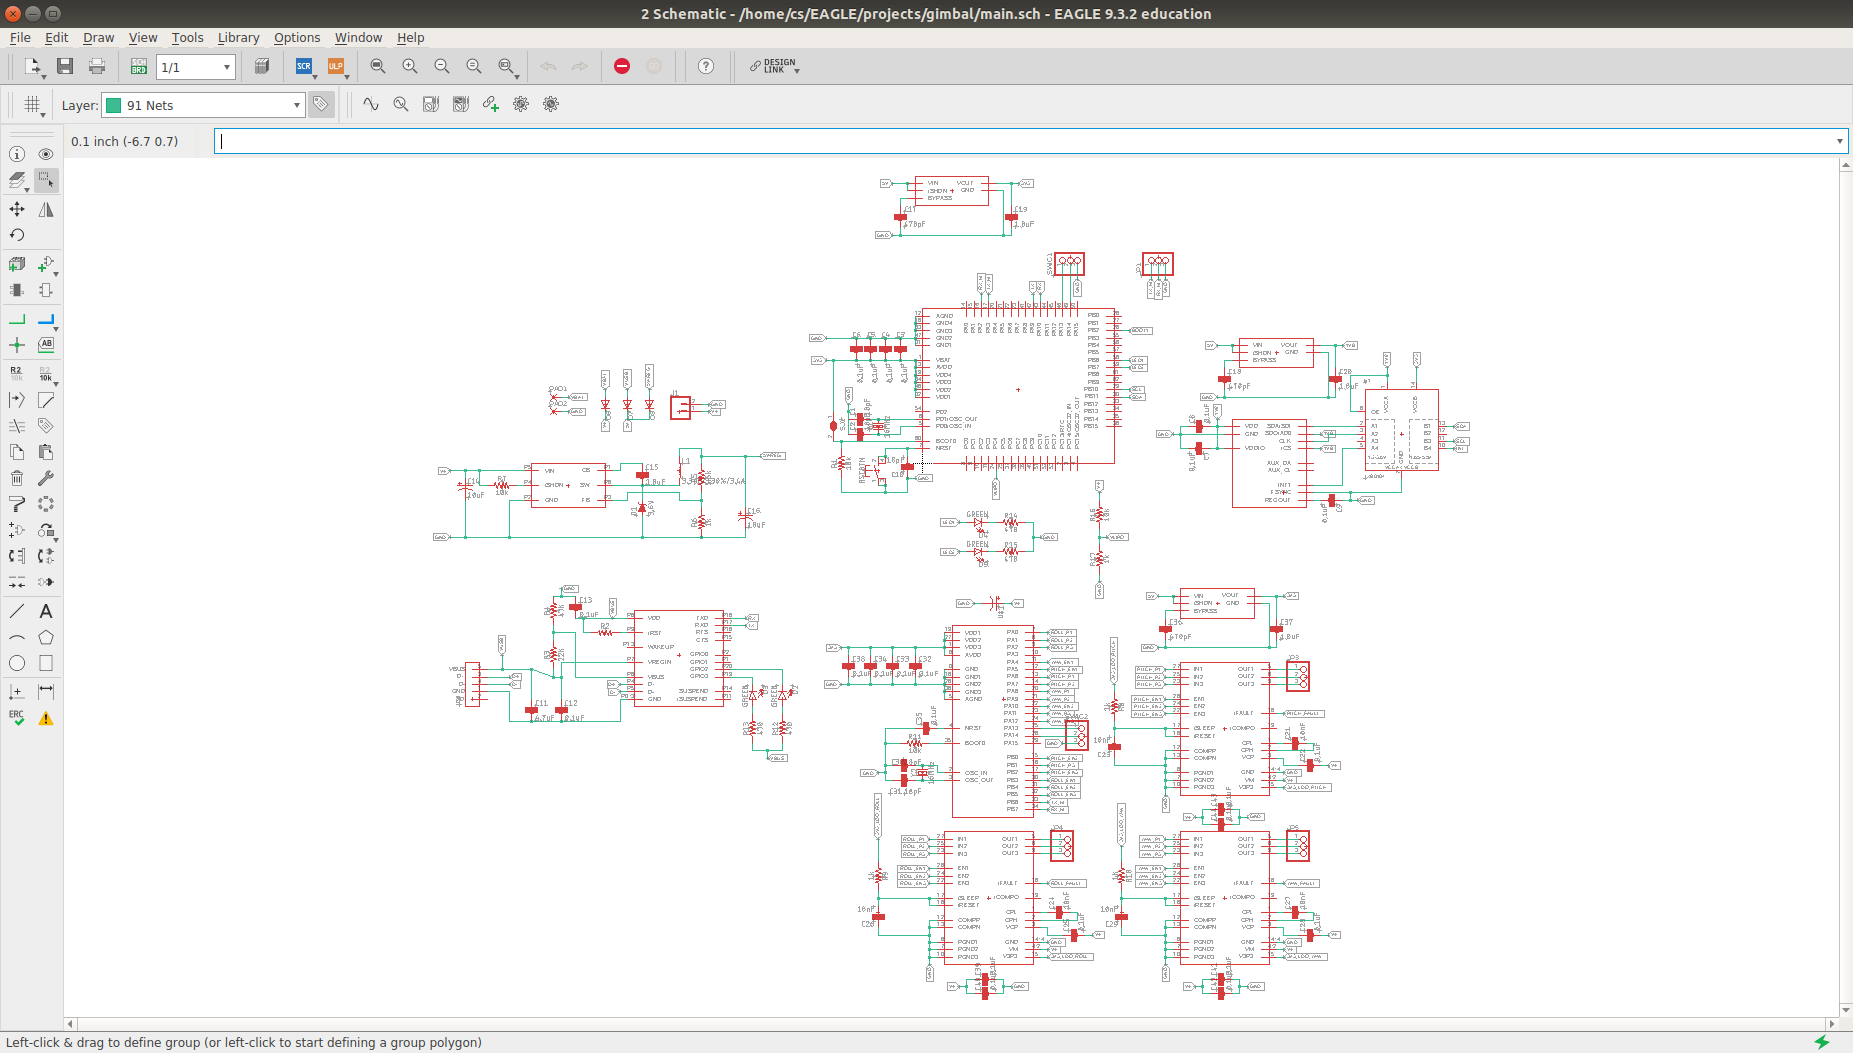Select the Group selection tool

(x=46, y=180)
